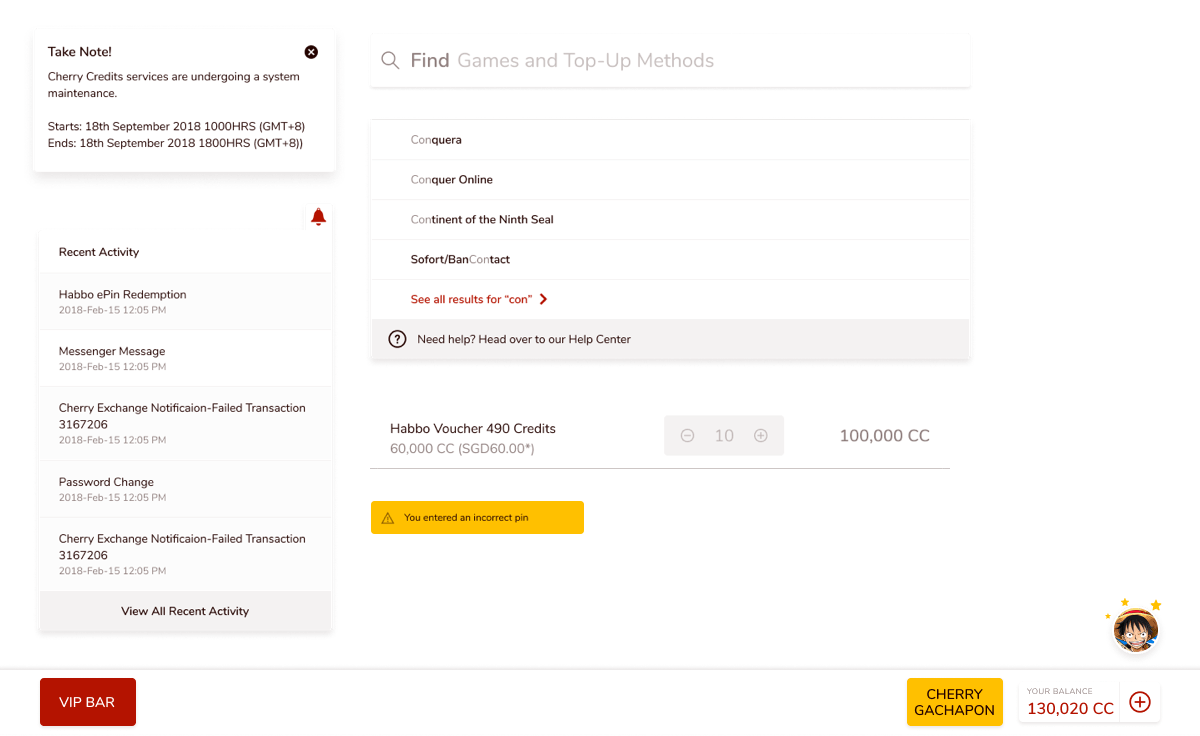The image size is (1200, 736).
Task: Open the VIP BAR button
Action: tap(88, 702)
